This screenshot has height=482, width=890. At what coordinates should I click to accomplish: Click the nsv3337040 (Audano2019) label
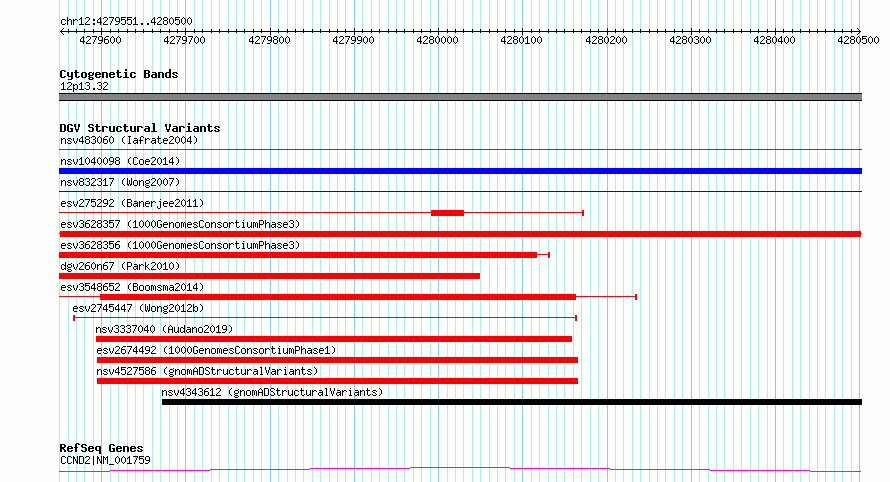pos(164,329)
